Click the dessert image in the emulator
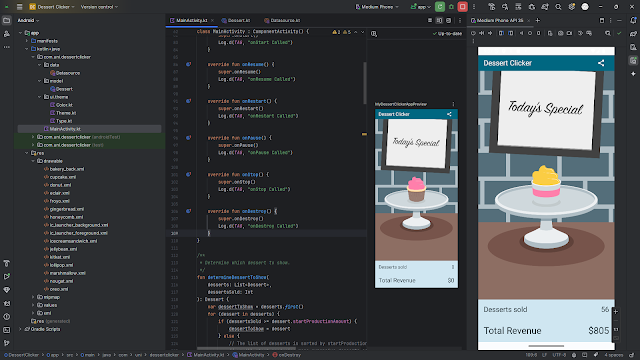This screenshot has width=640, height=360. 546,182
